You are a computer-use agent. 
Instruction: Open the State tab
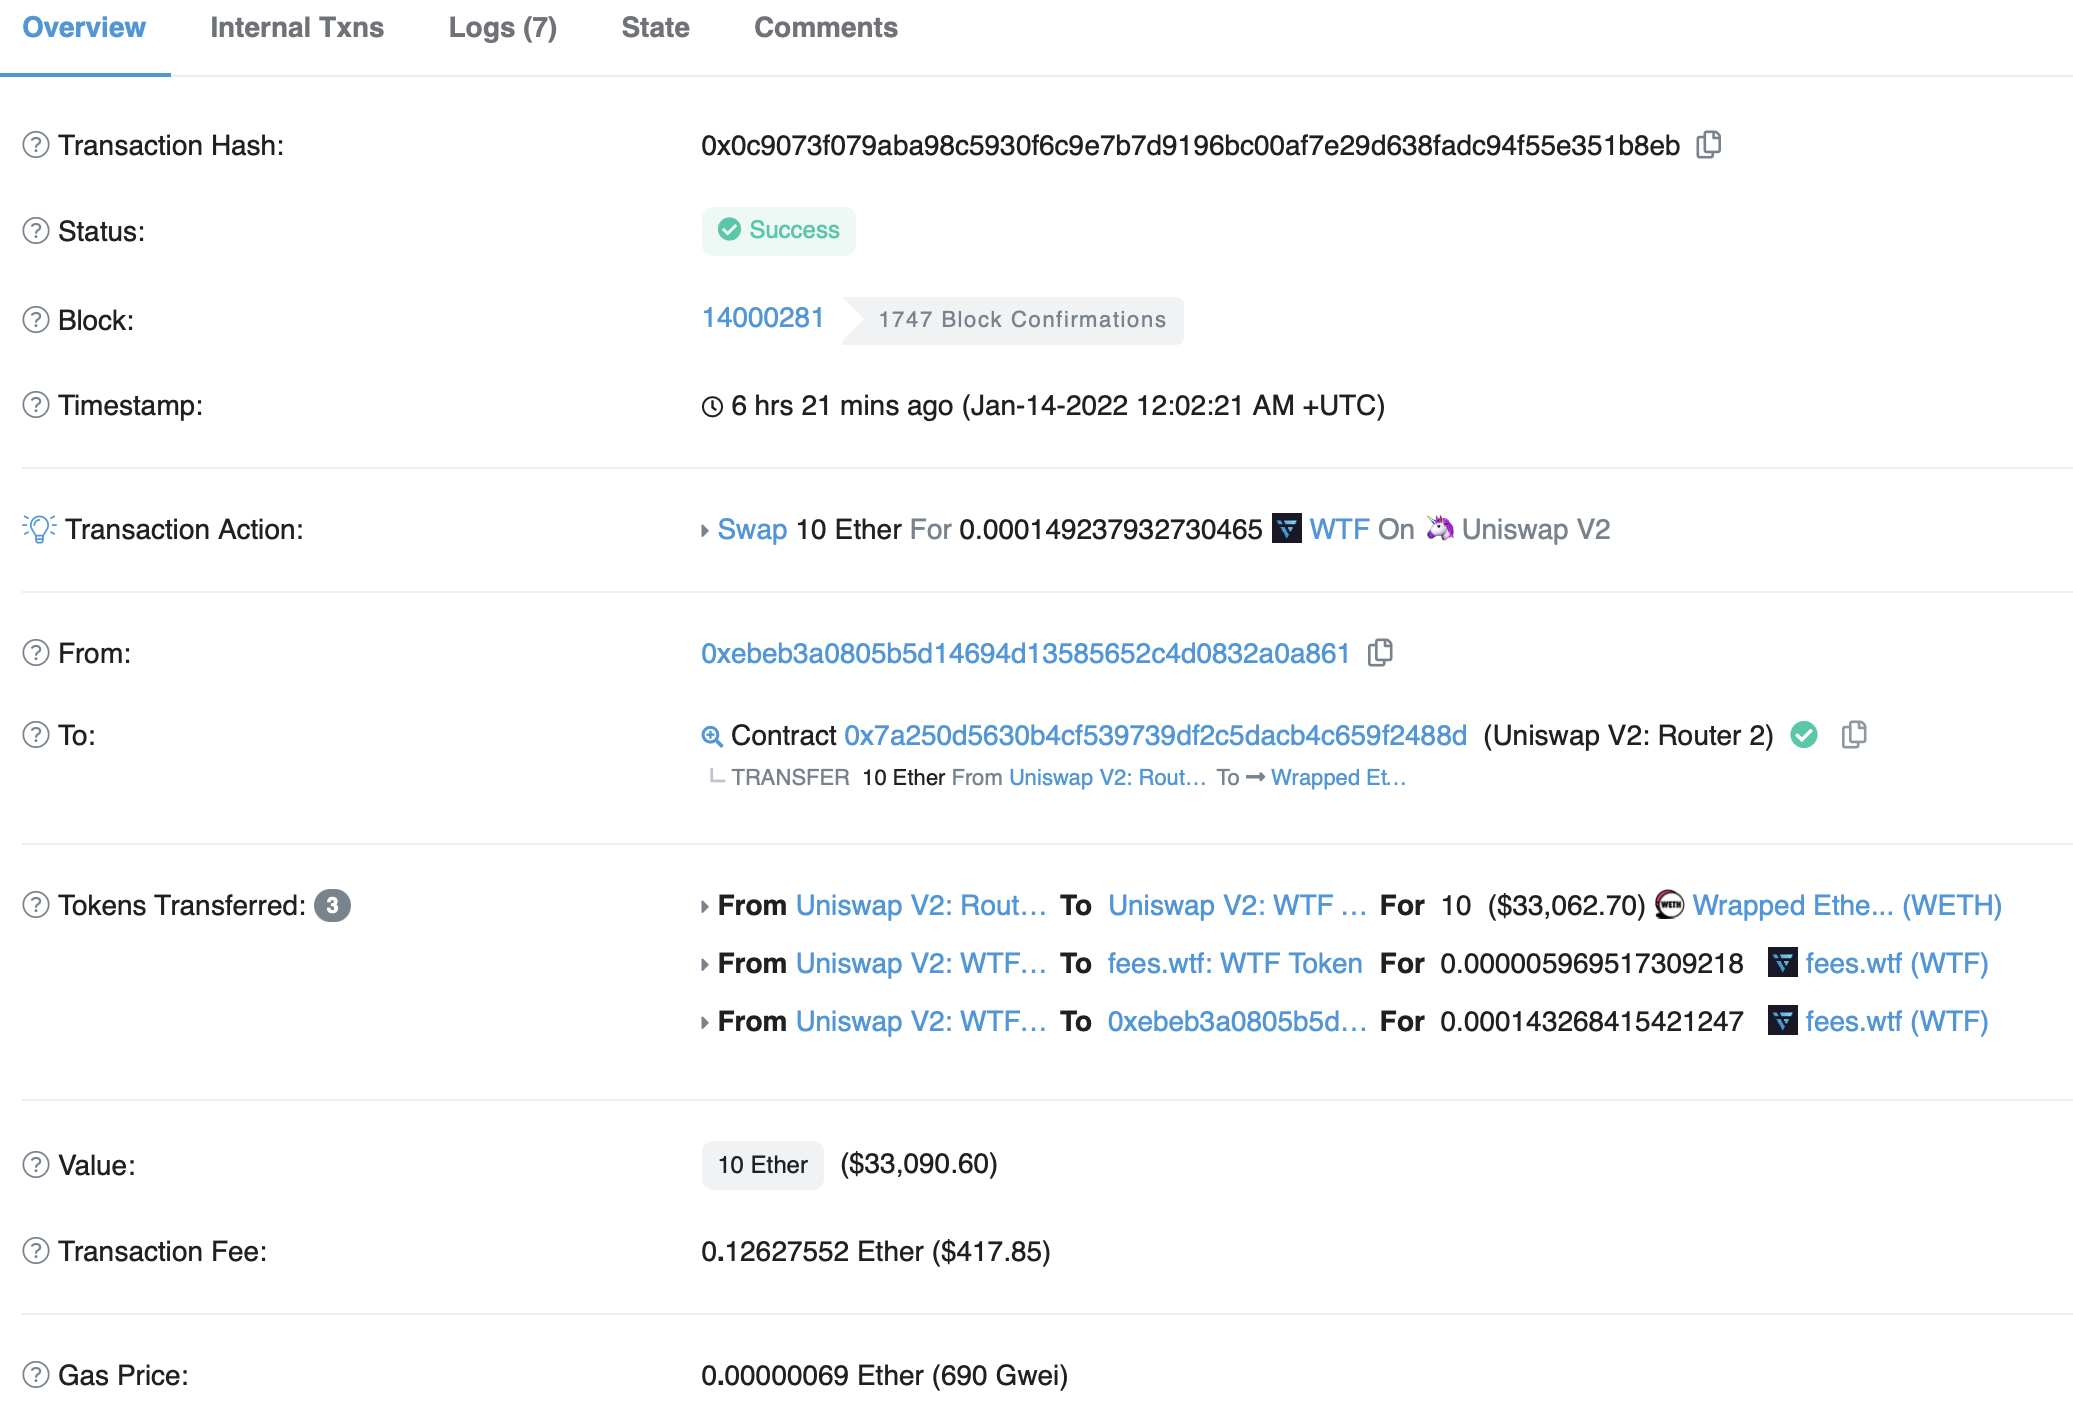coord(656,28)
